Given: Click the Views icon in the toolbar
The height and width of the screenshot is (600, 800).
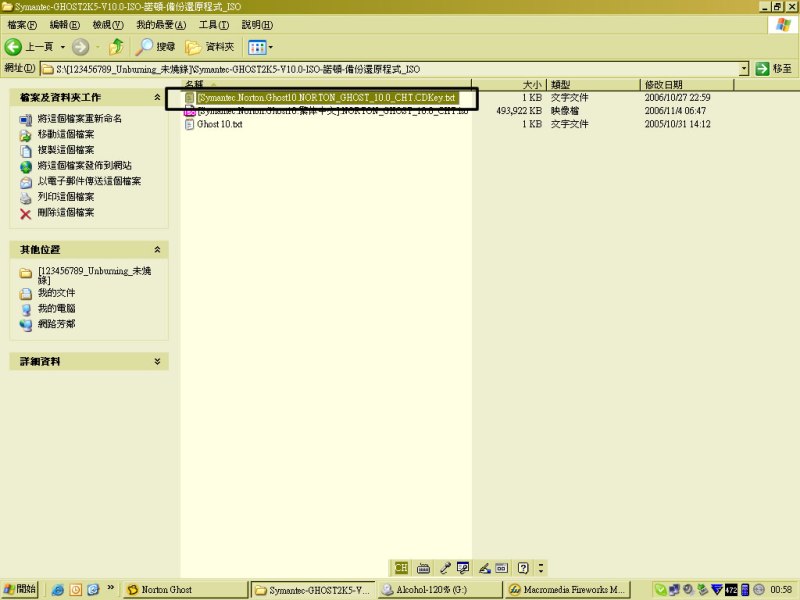Looking at the screenshot, I should tap(257, 47).
